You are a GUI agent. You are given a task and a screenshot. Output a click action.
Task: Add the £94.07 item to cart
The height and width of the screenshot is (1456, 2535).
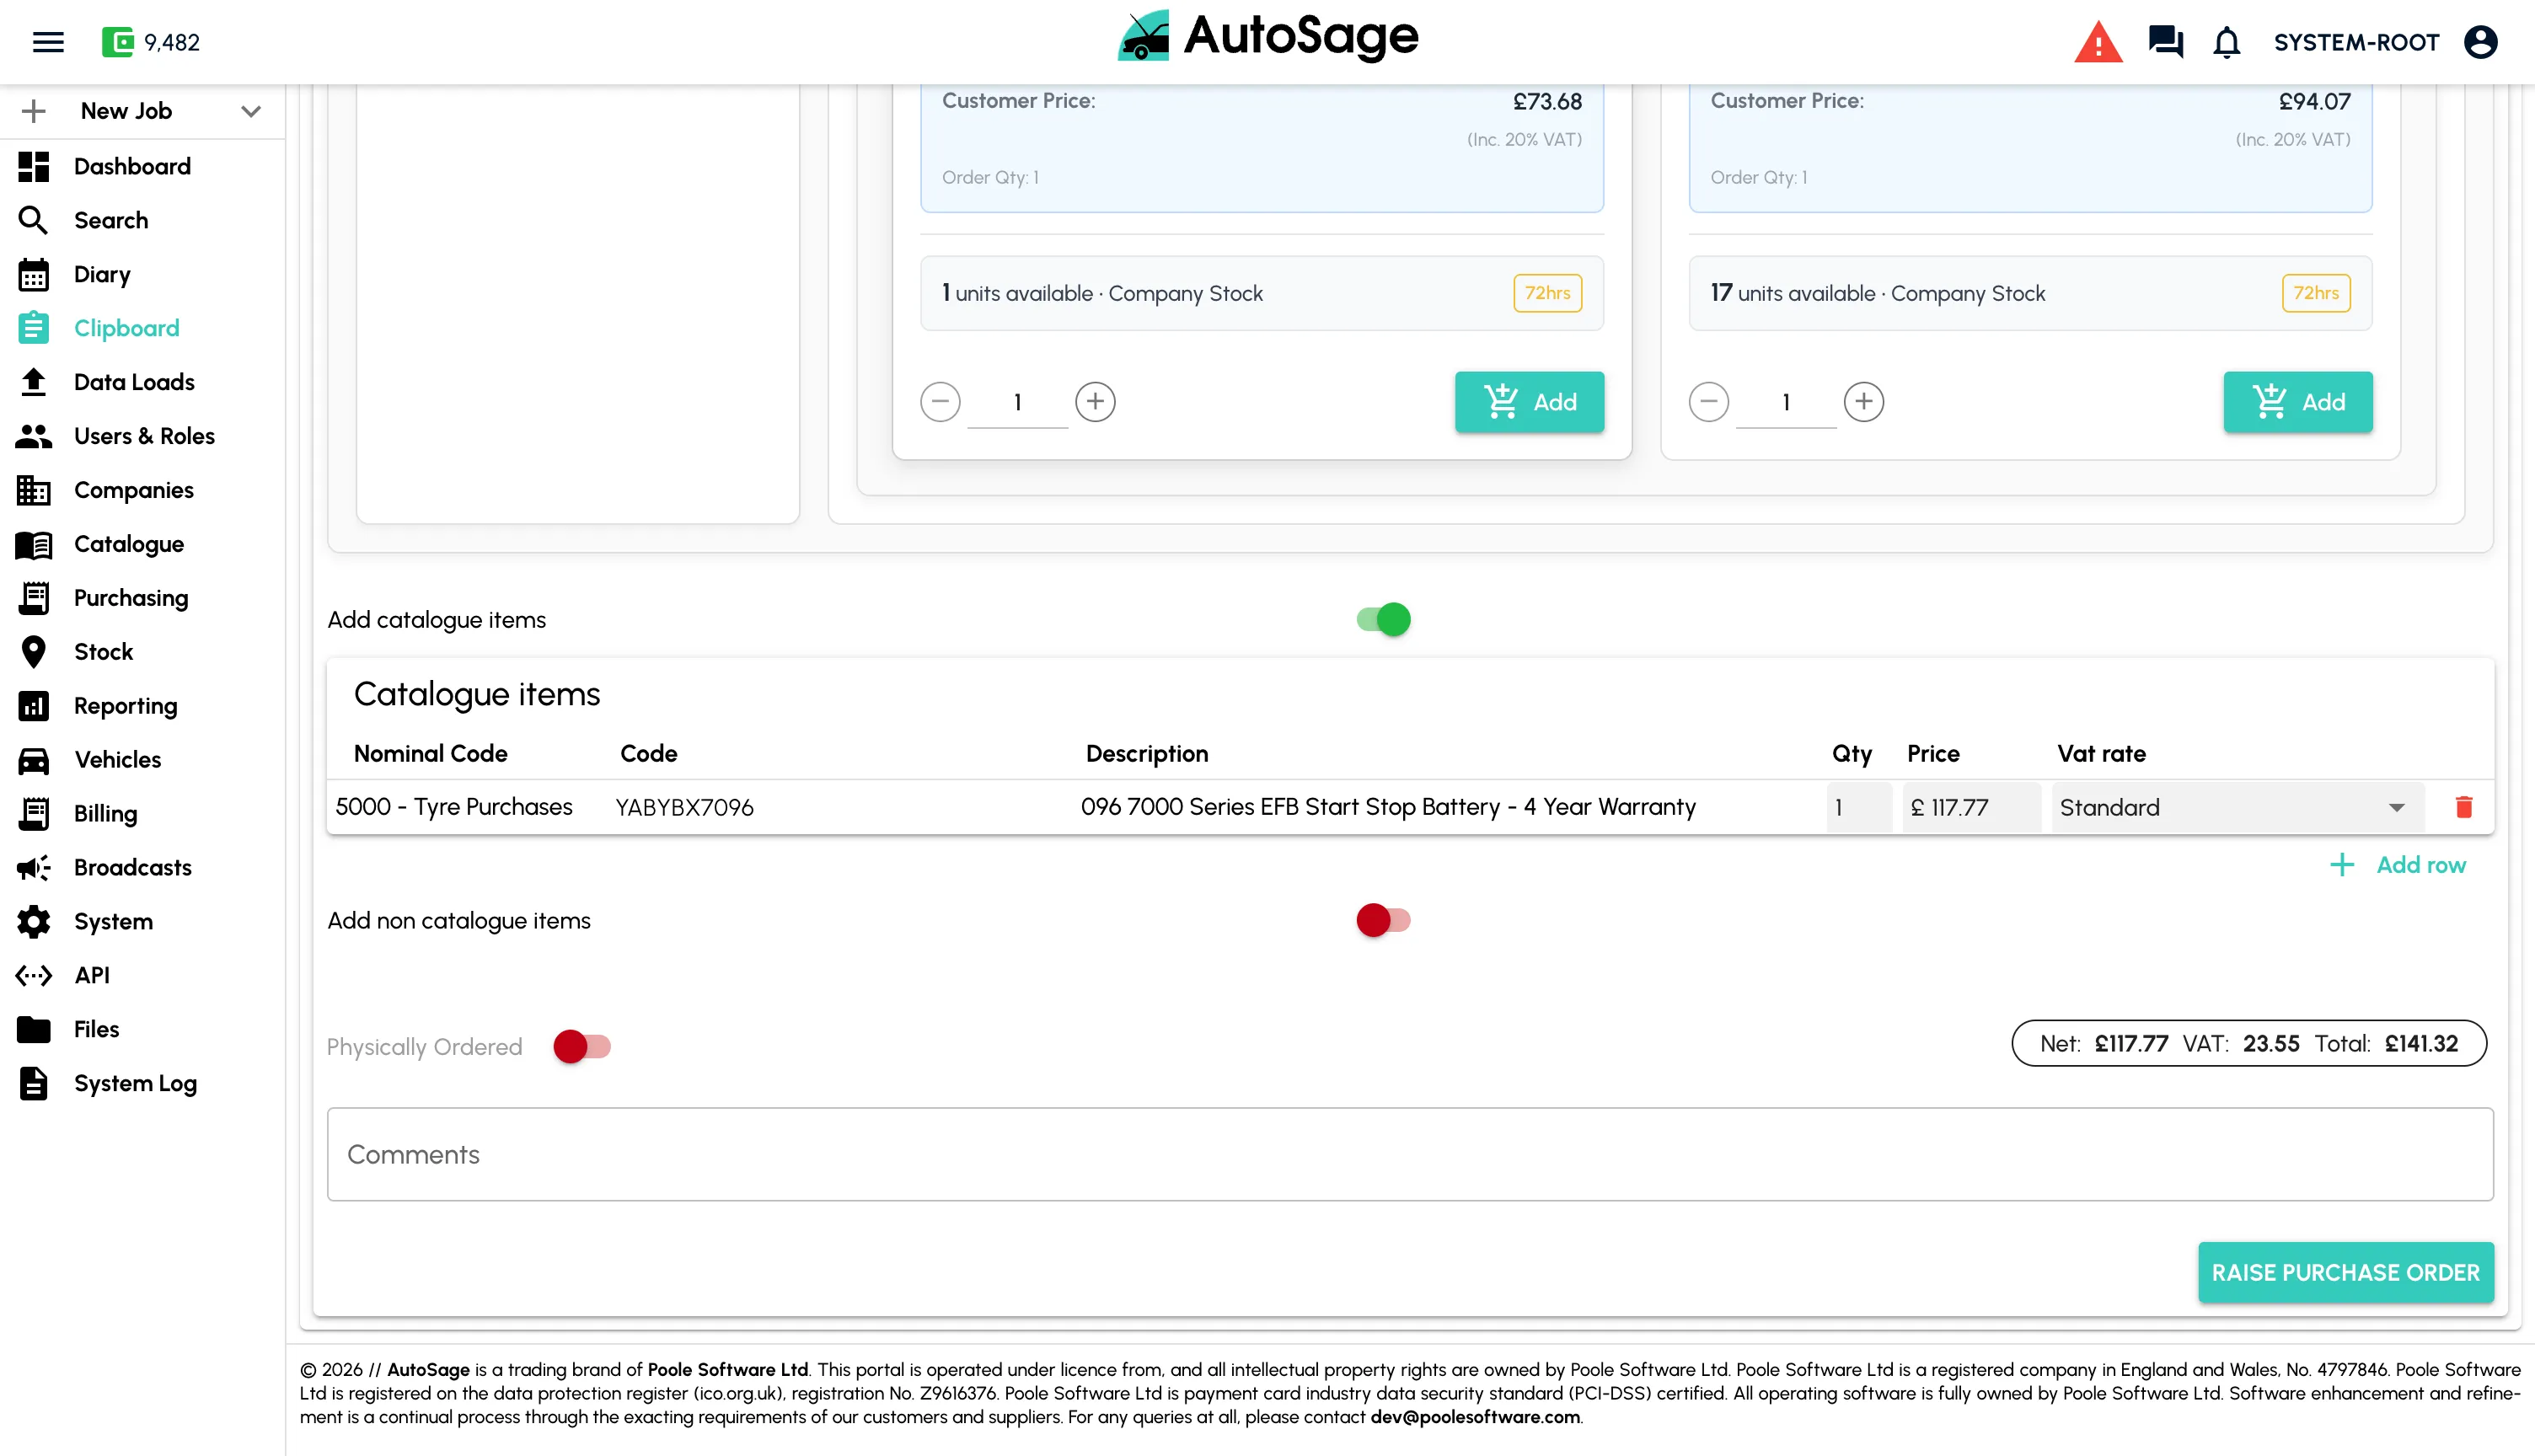pos(2297,402)
